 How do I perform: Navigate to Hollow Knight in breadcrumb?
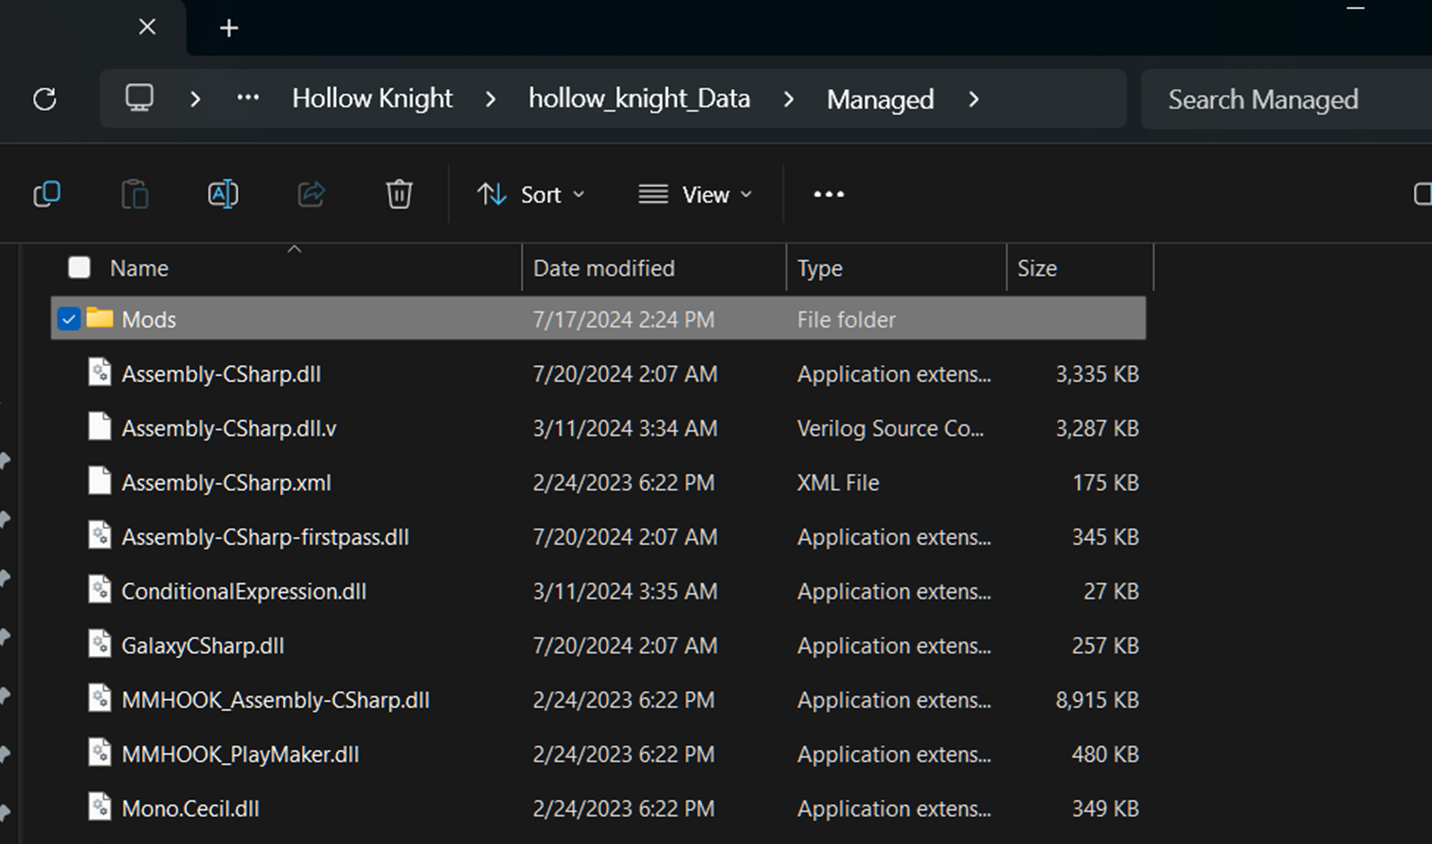[x=372, y=98]
